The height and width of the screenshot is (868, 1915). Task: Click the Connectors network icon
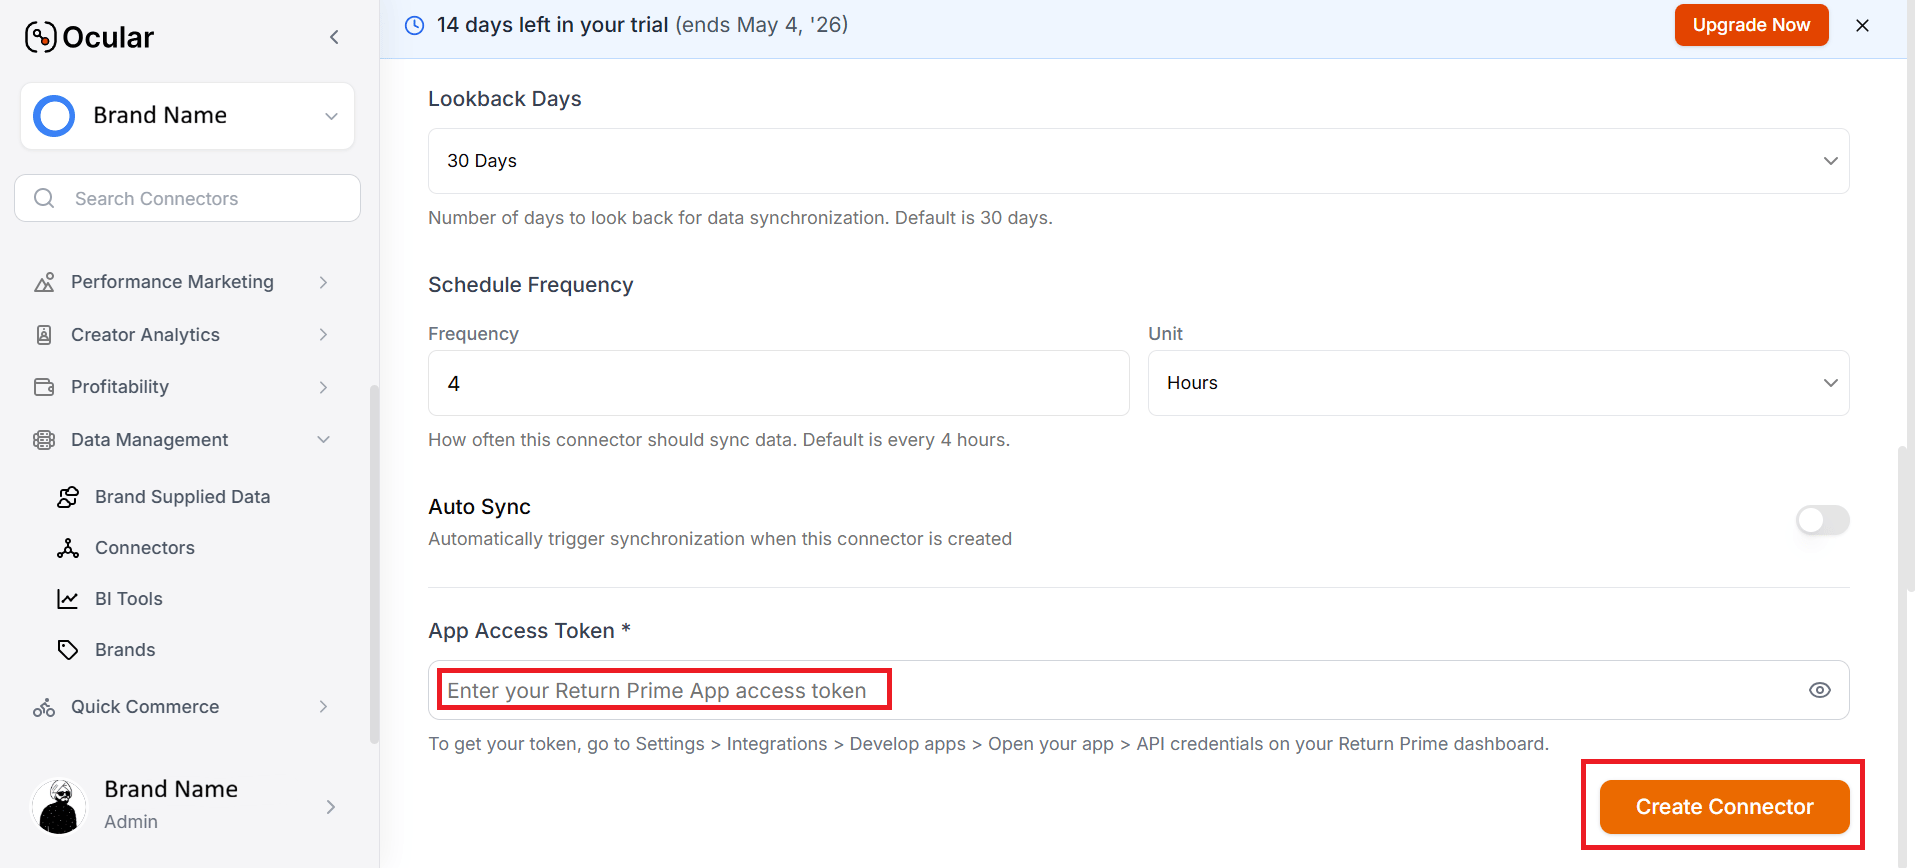click(x=68, y=548)
